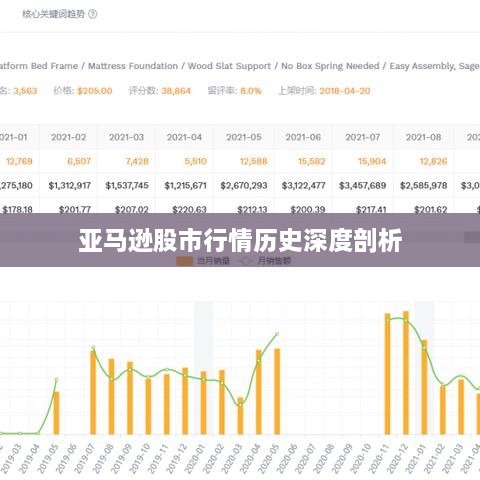Click the 2021-08 column header
480x480 pixels.
coord(423,137)
